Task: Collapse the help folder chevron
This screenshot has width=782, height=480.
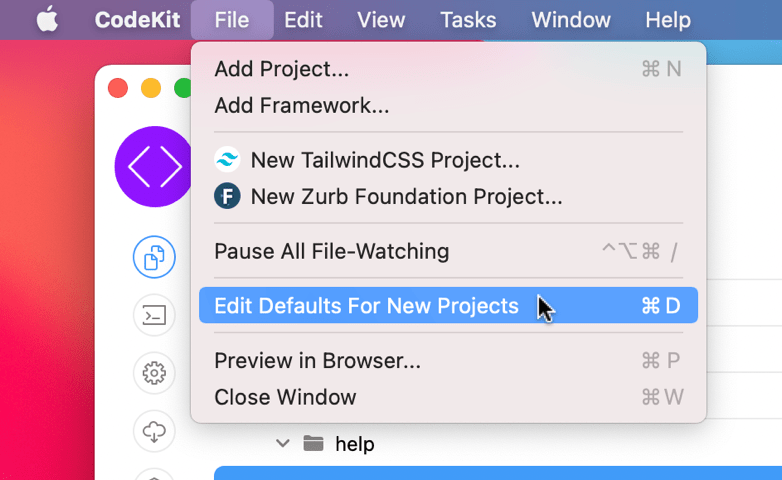Action: pos(283,443)
